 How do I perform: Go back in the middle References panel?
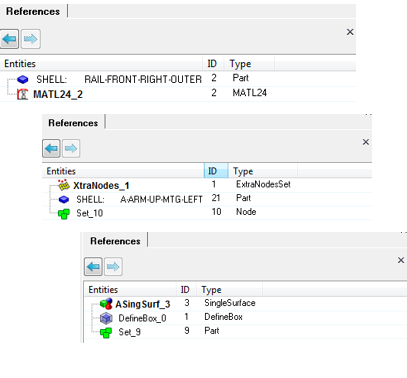coord(51,148)
